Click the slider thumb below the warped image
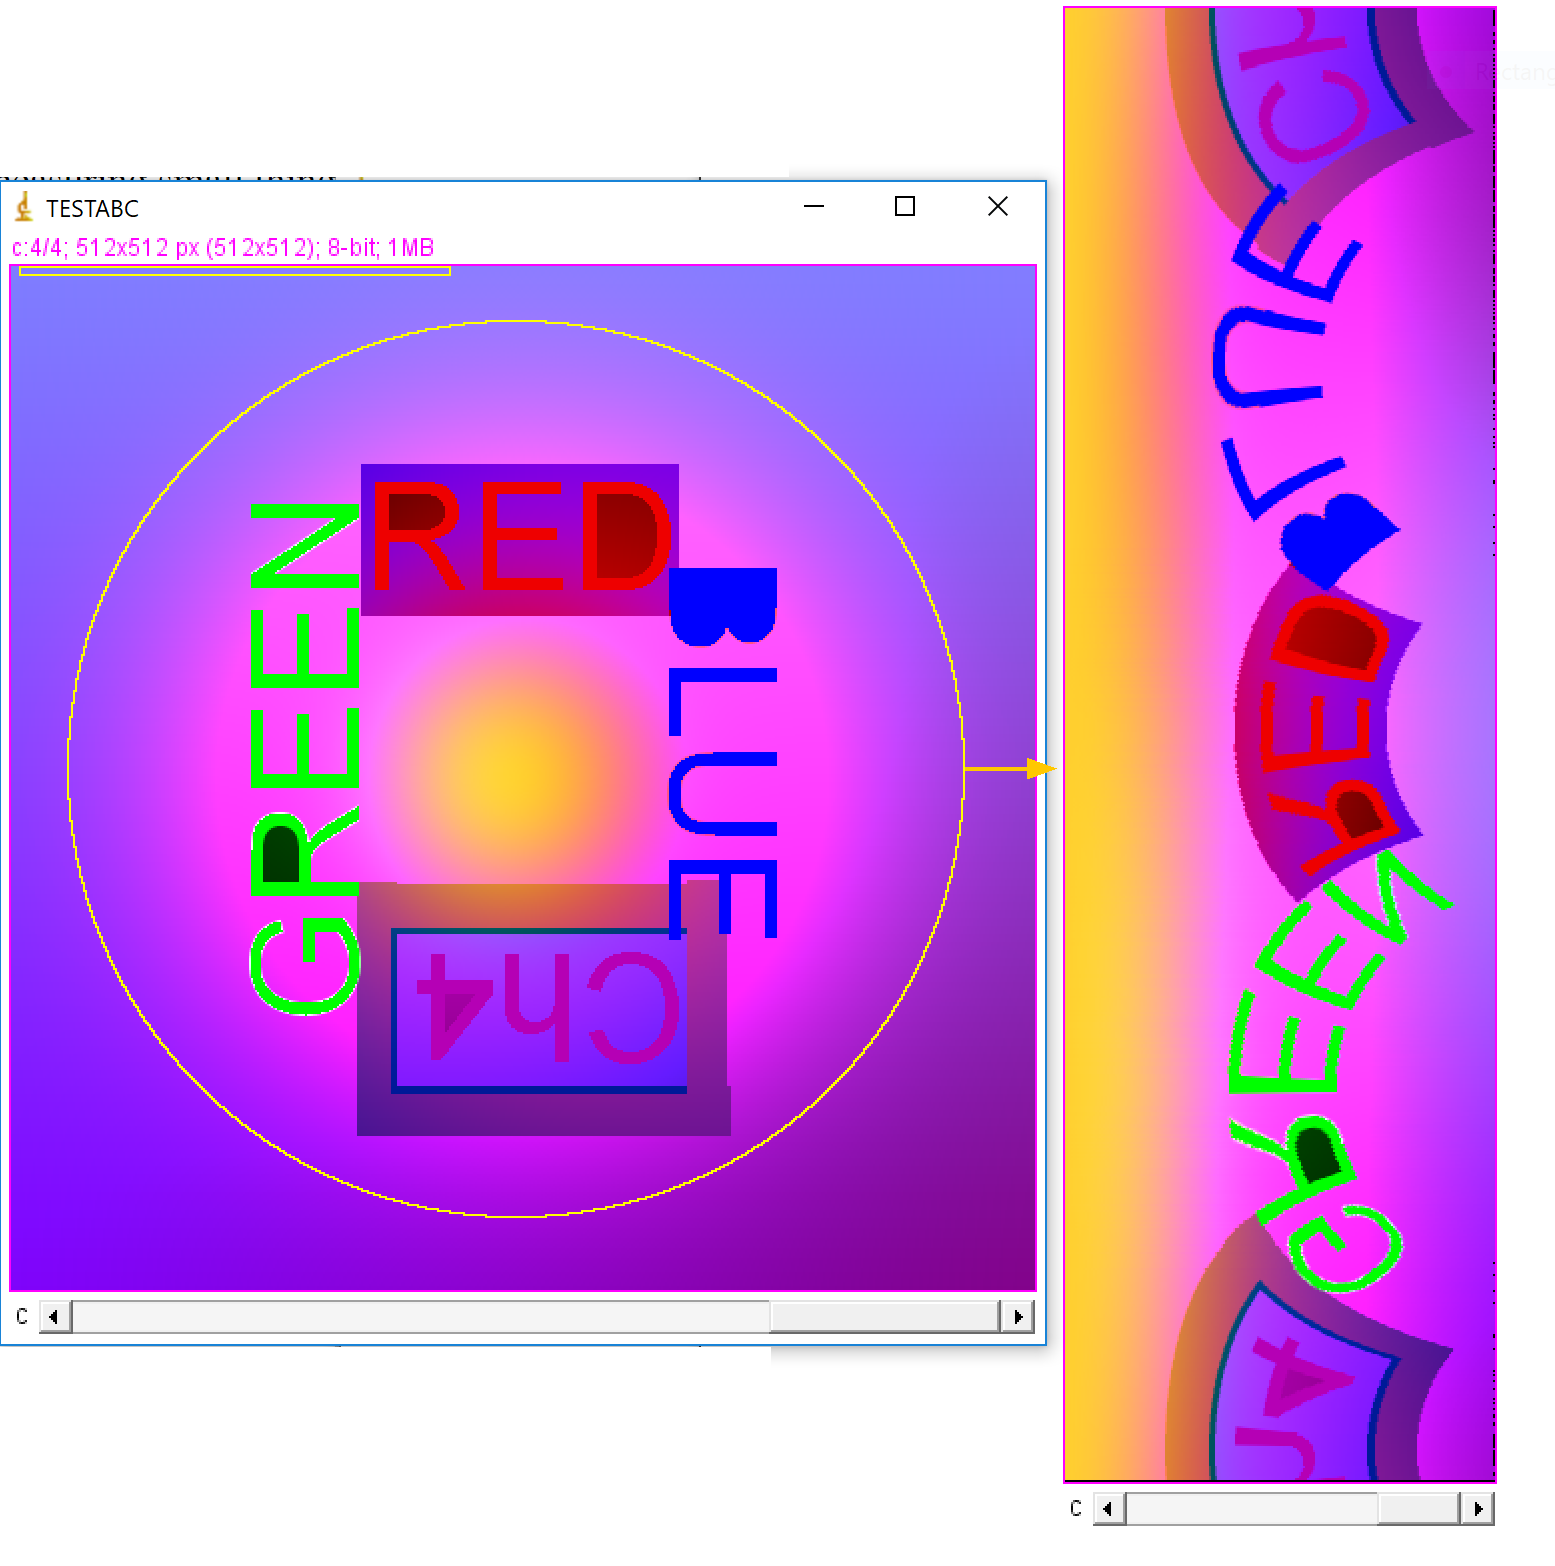Screen dimensions: 1555x1566 point(1417,1508)
